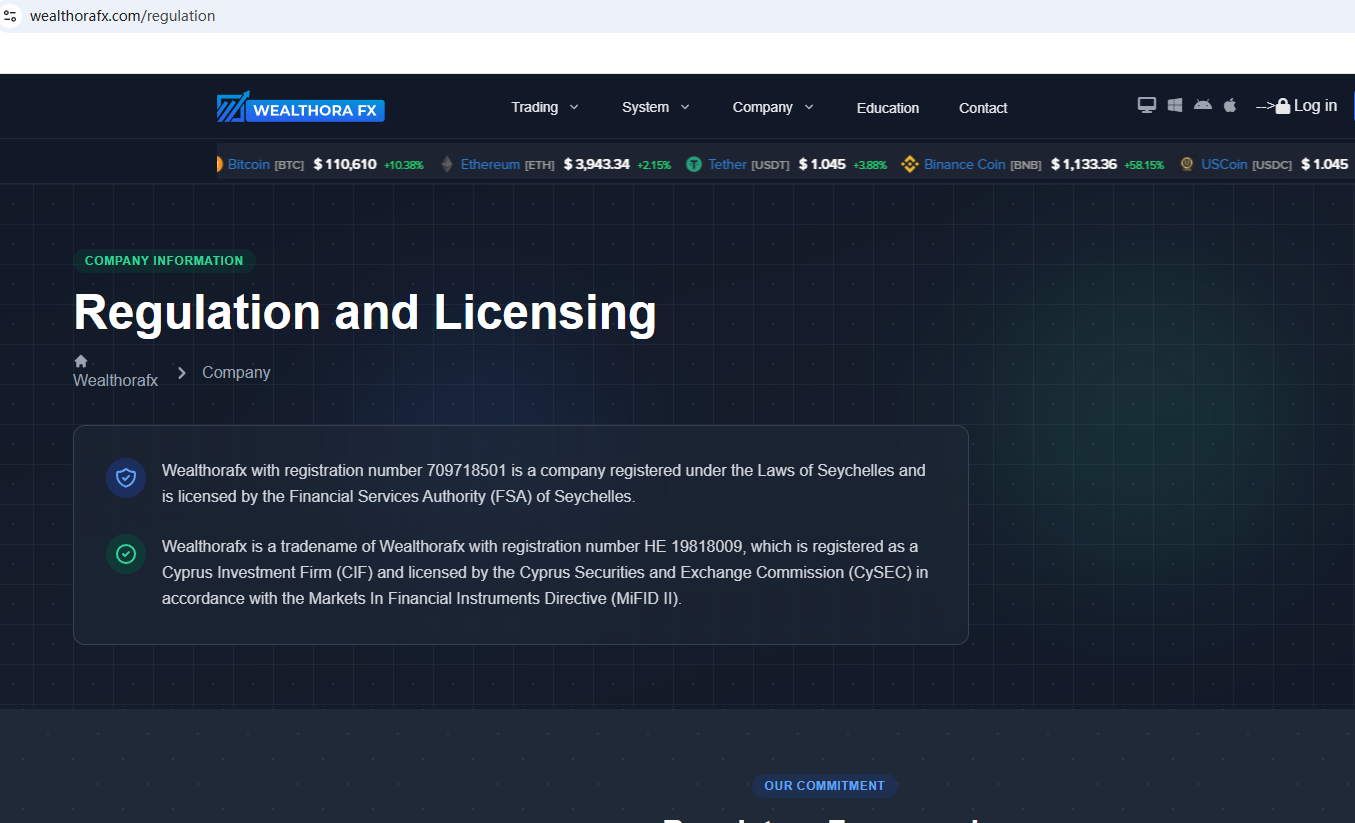The width and height of the screenshot is (1355, 823).
Task: Click the Wealthora FX logo
Action: click(301, 108)
